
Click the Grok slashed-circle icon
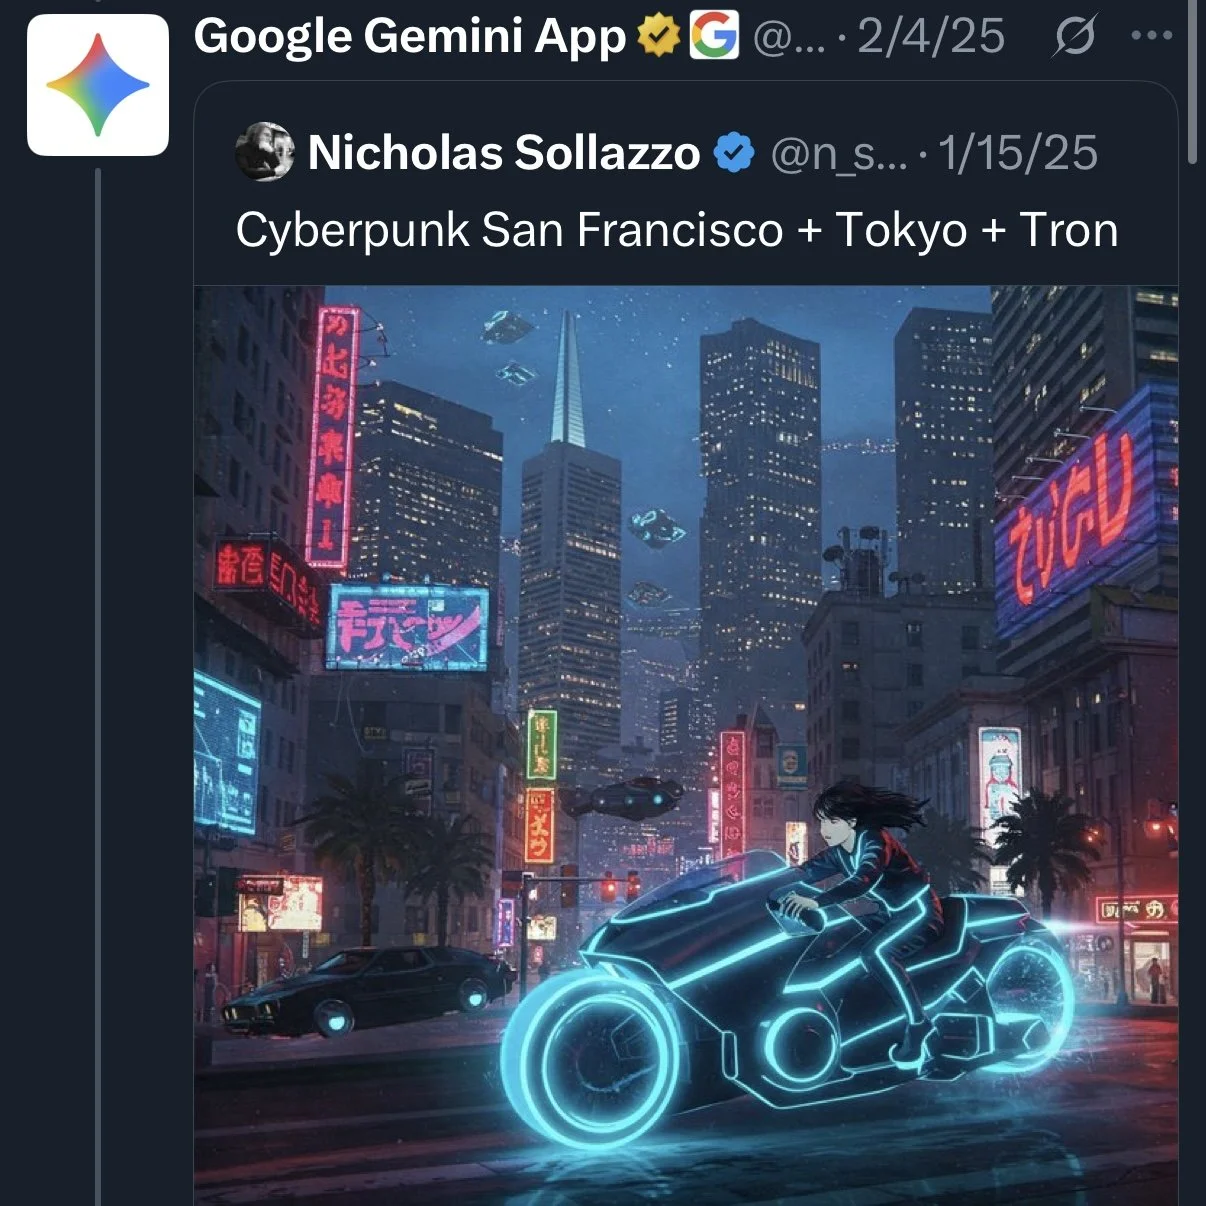(x=1075, y=36)
